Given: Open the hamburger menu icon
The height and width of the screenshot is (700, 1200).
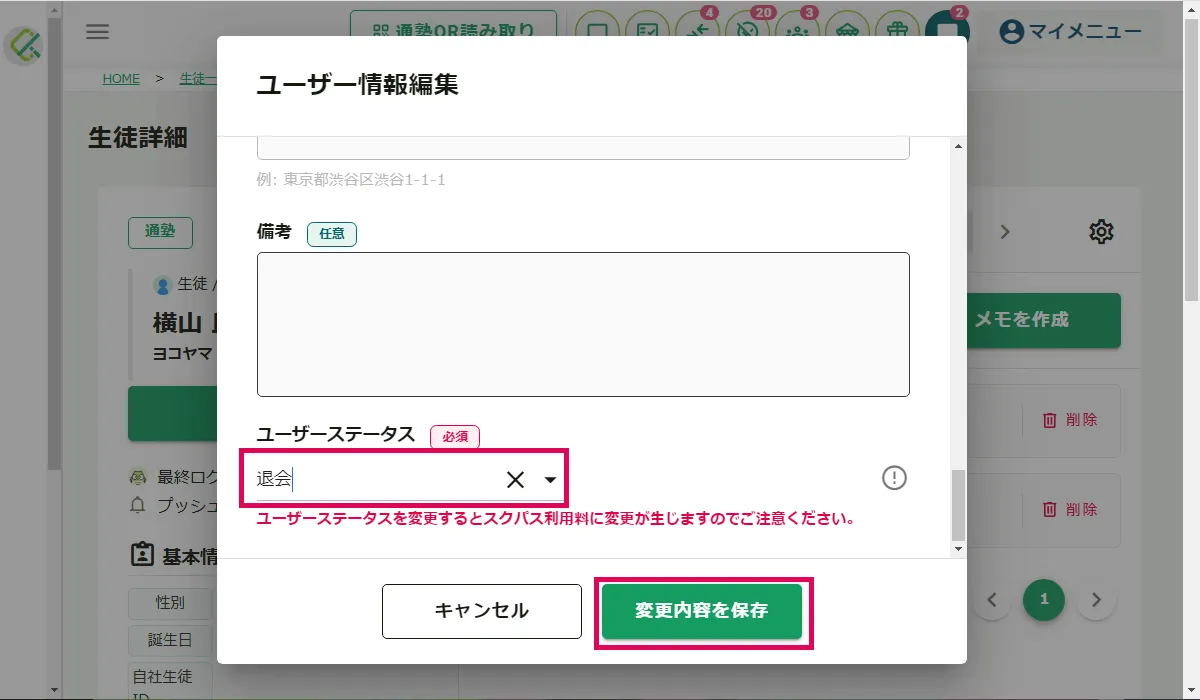Looking at the screenshot, I should point(97,32).
